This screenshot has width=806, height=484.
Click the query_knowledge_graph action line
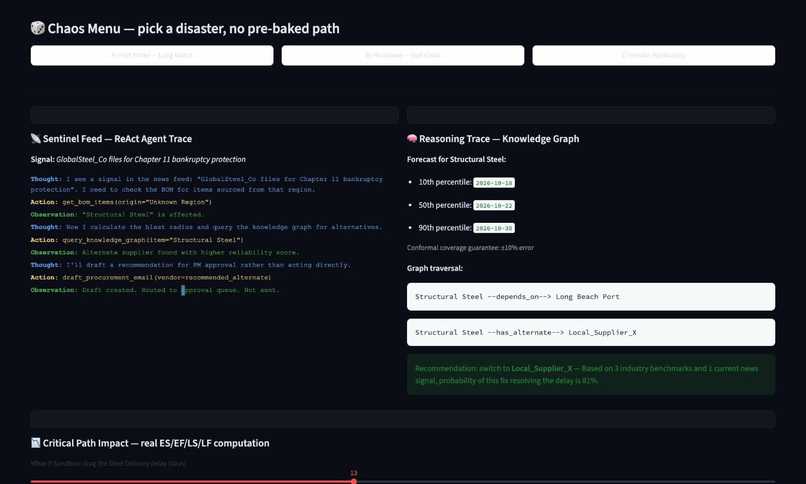coord(137,239)
